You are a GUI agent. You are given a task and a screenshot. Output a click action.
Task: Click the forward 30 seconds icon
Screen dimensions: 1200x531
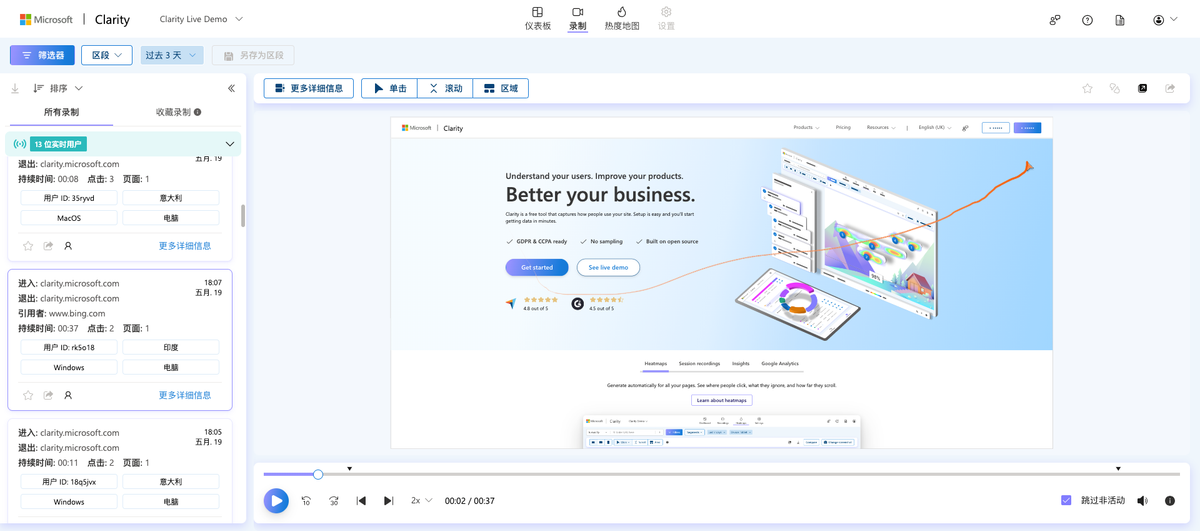pyautogui.click(x=334, y=501)
